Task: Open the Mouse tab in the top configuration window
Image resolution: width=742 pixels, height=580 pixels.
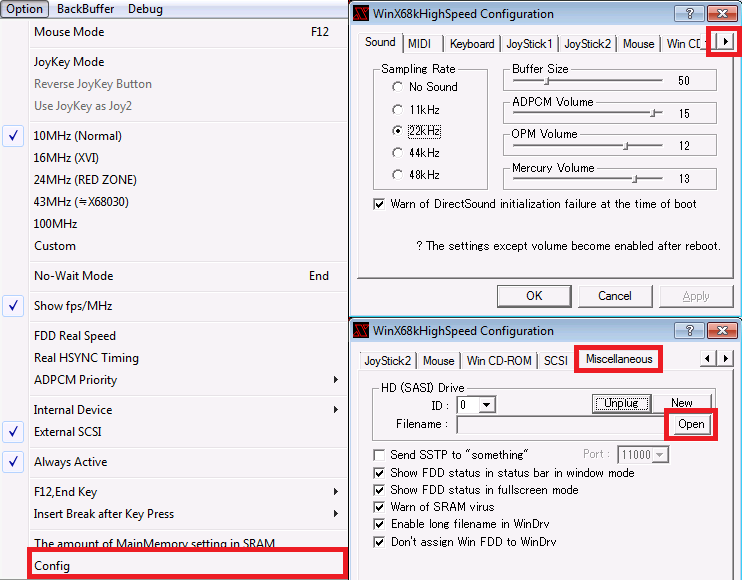Action: point(638,44)
